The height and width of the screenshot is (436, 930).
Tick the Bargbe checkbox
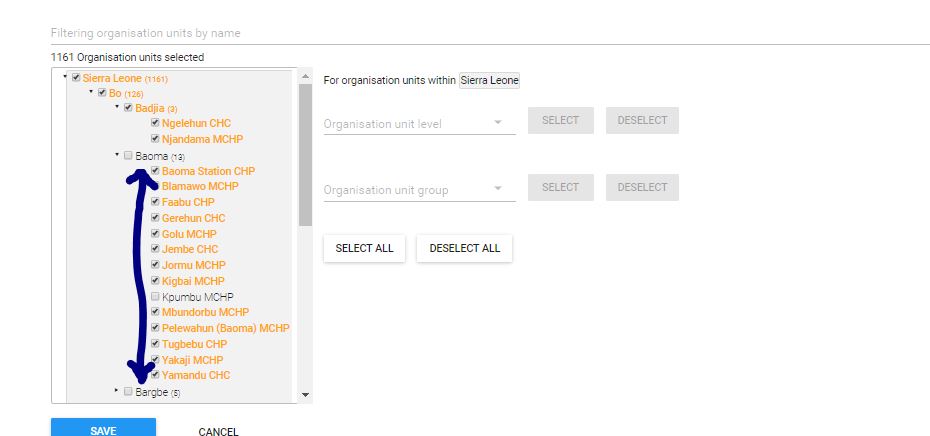[128, 392]
